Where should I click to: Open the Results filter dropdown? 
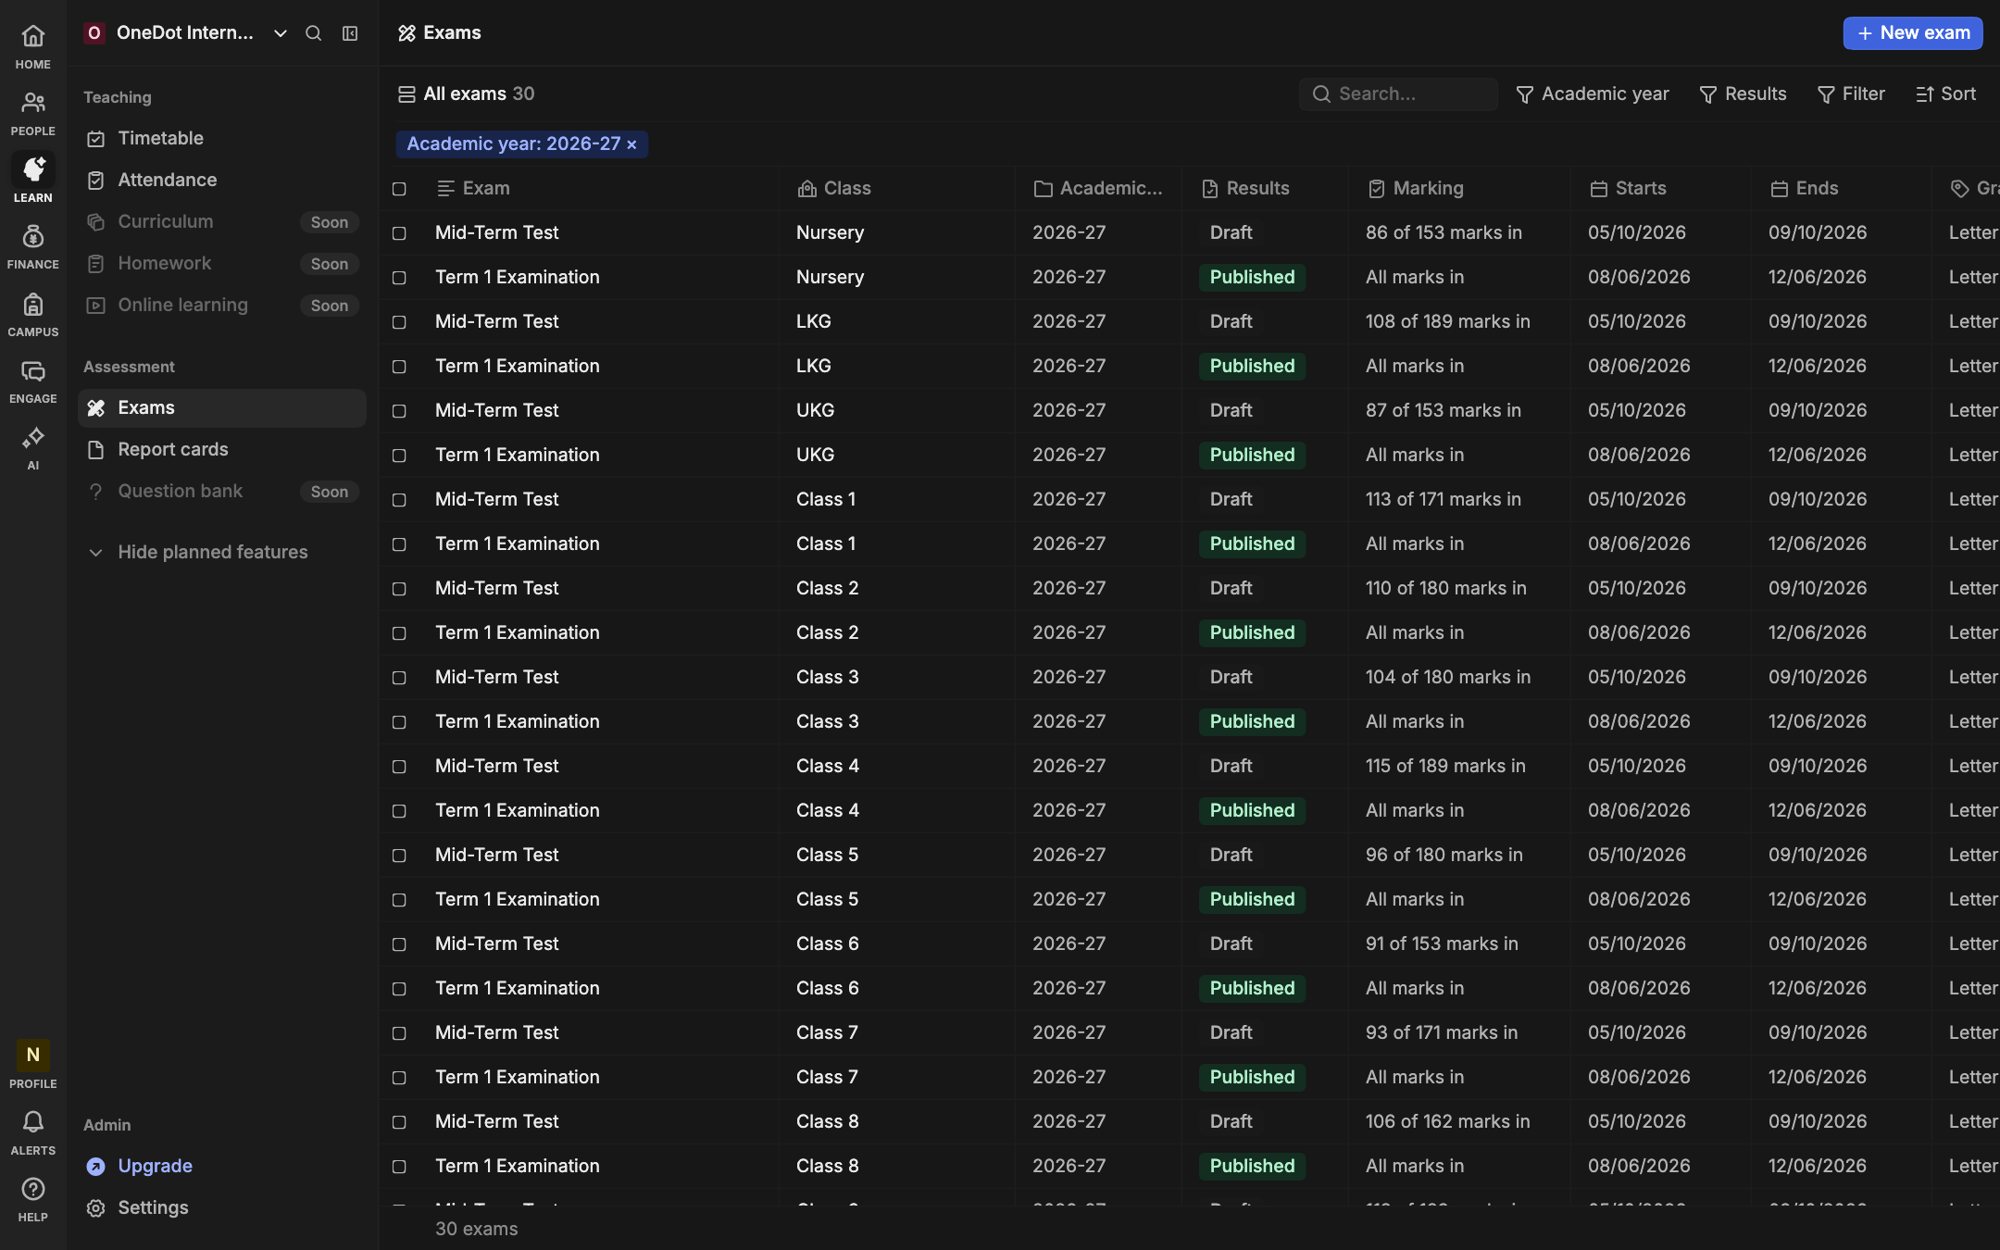(x=1742, y=94)
